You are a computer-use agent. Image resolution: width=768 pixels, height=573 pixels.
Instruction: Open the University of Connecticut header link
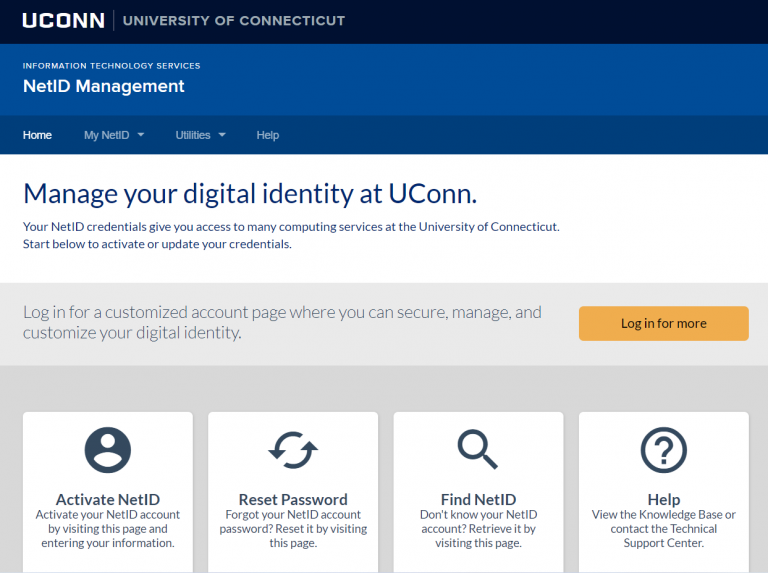click(x=234, y=20)
